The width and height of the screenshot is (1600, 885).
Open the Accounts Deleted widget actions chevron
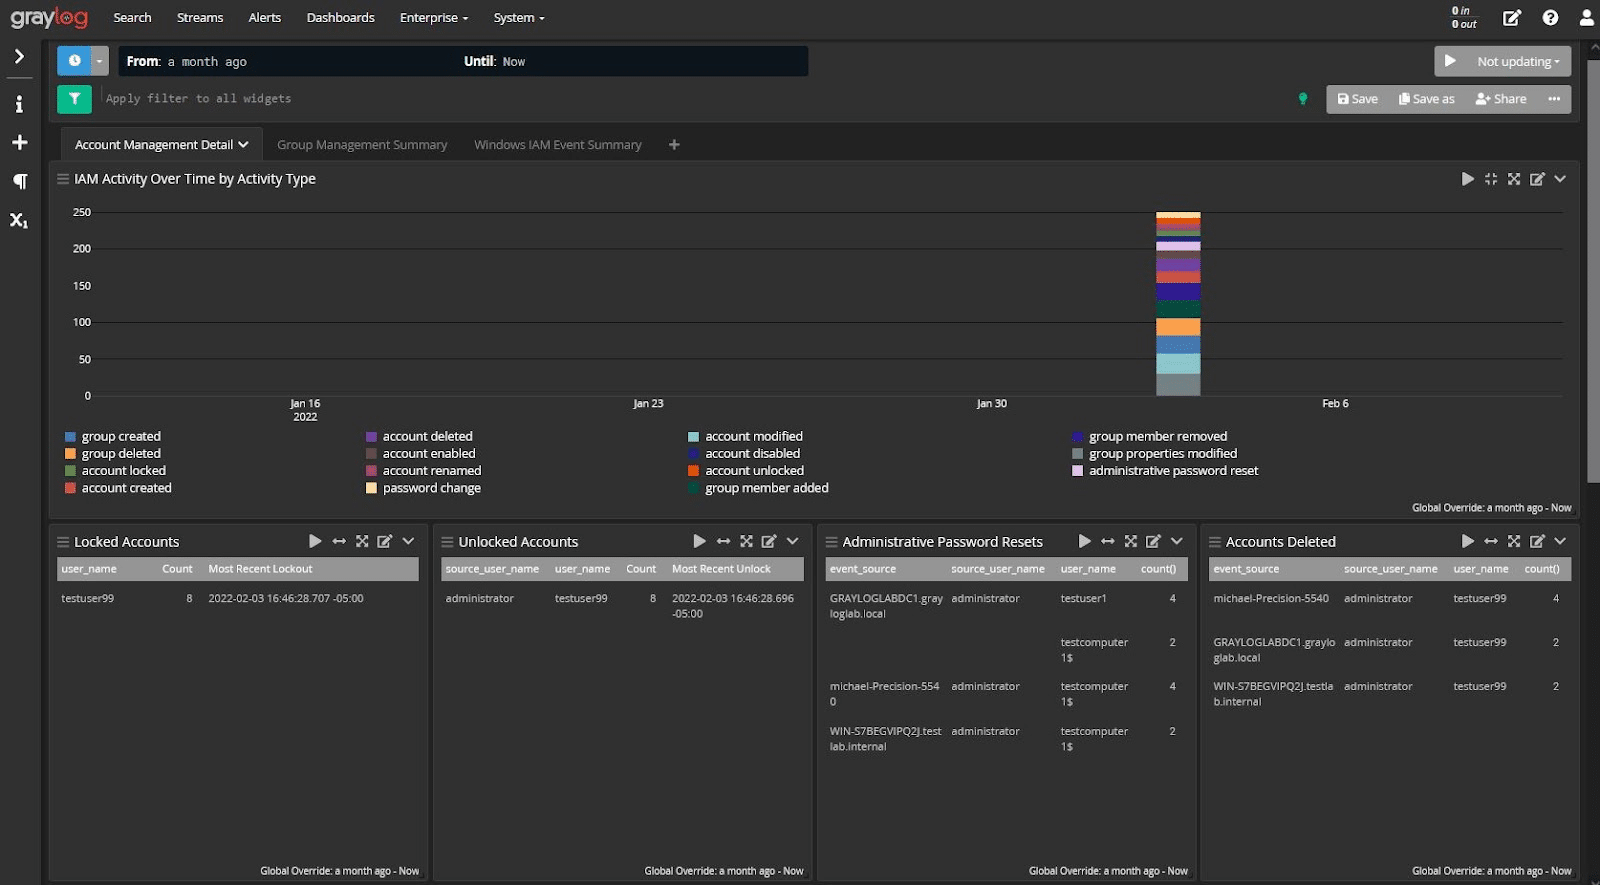click(x=1560, y=542)
